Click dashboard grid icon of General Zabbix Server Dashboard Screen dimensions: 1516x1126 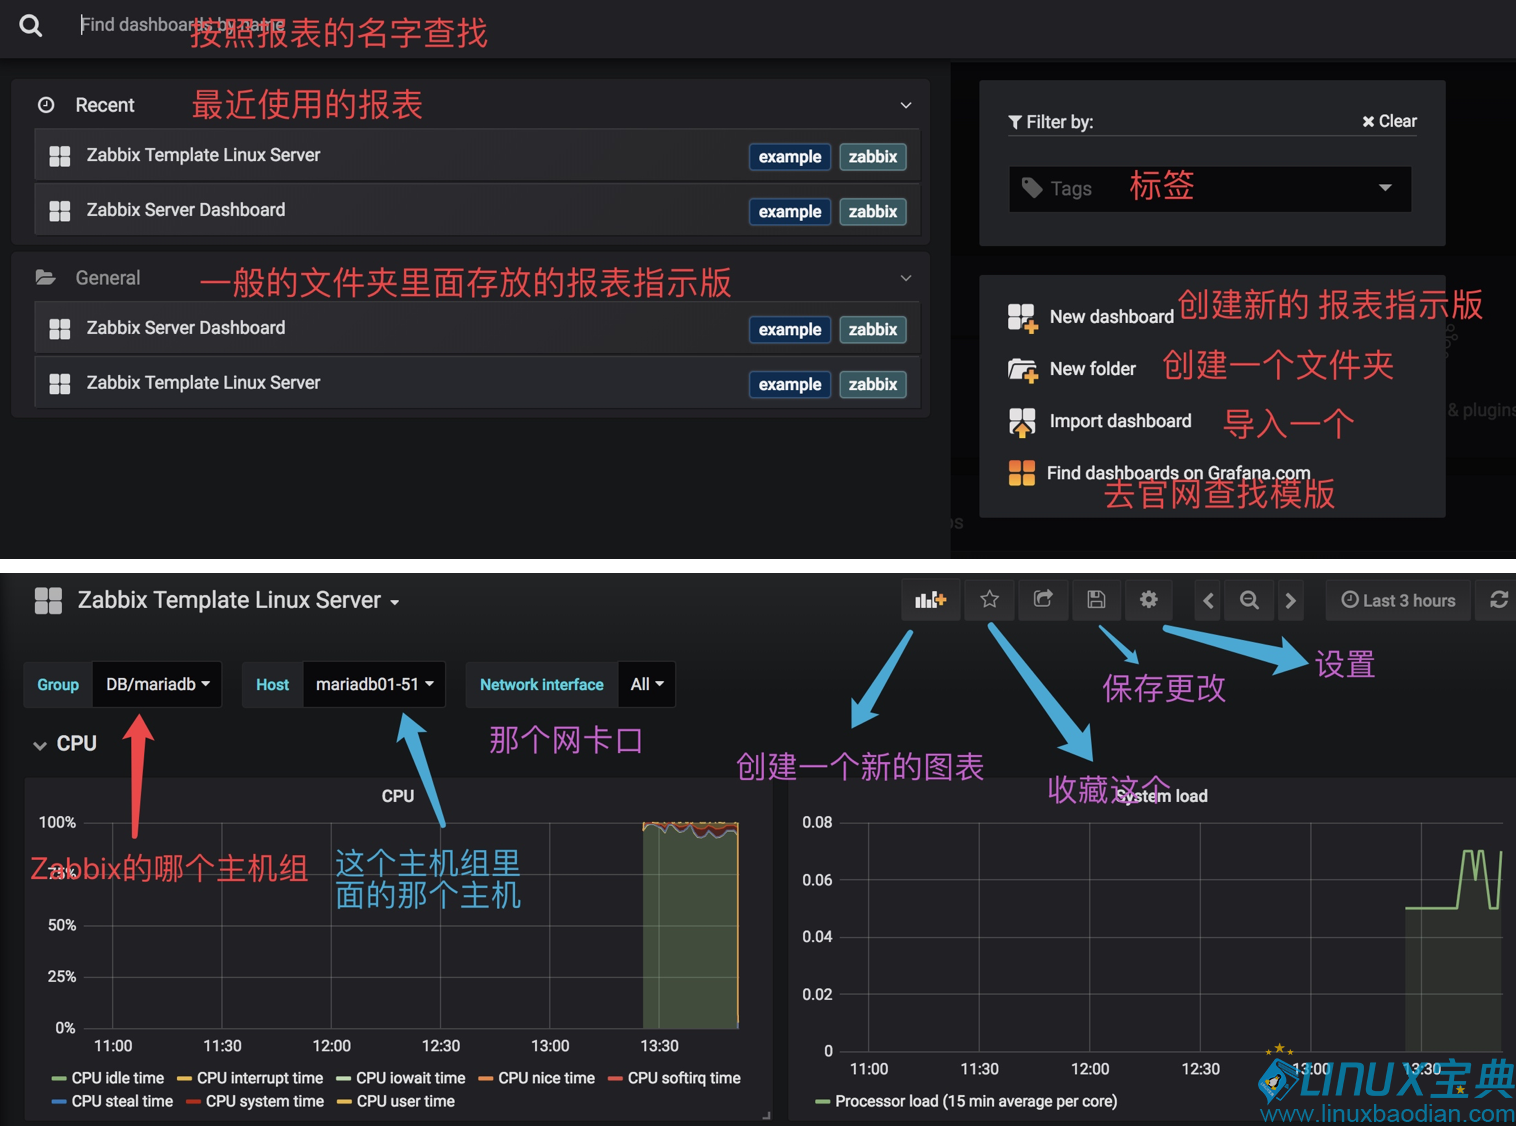60,329
